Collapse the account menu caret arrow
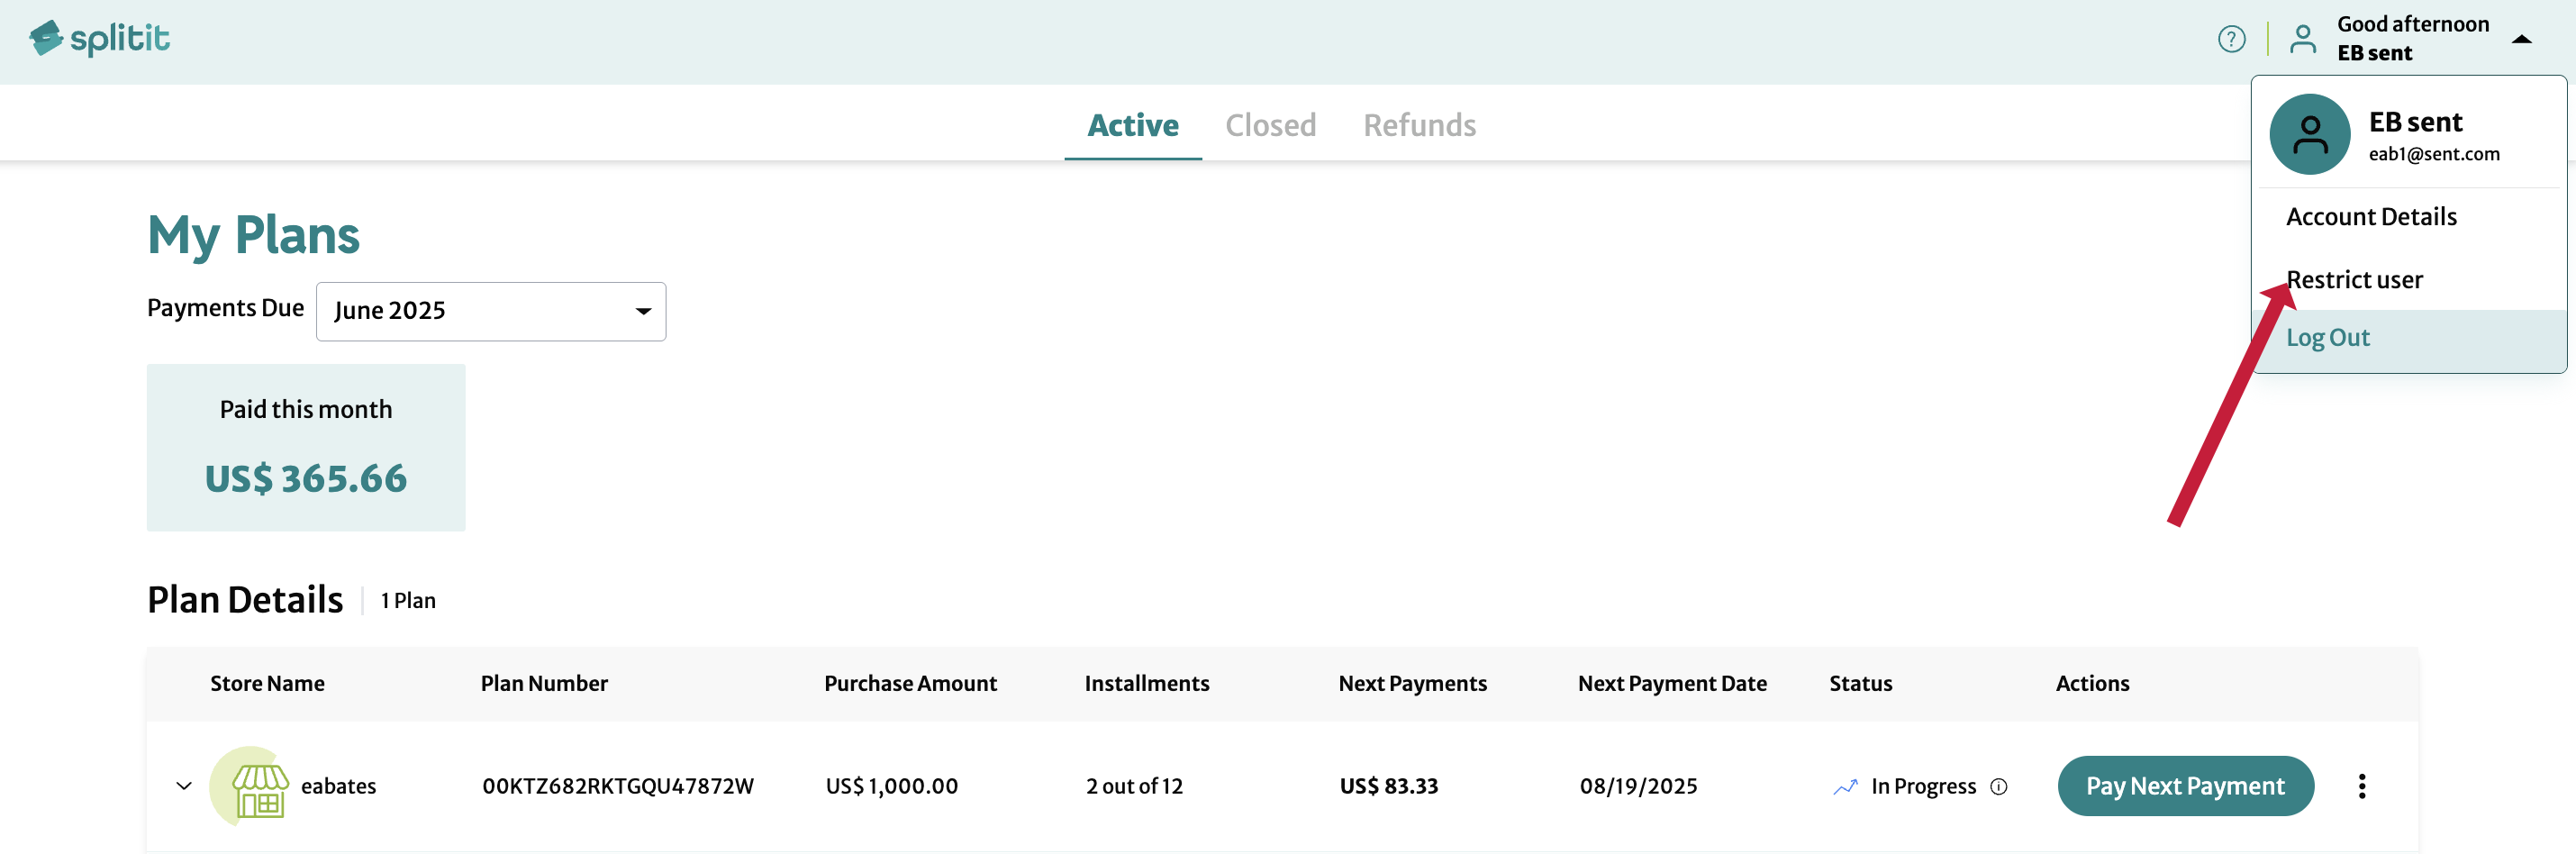Viewport: 2576px width, 854px height. (2521, 39)
